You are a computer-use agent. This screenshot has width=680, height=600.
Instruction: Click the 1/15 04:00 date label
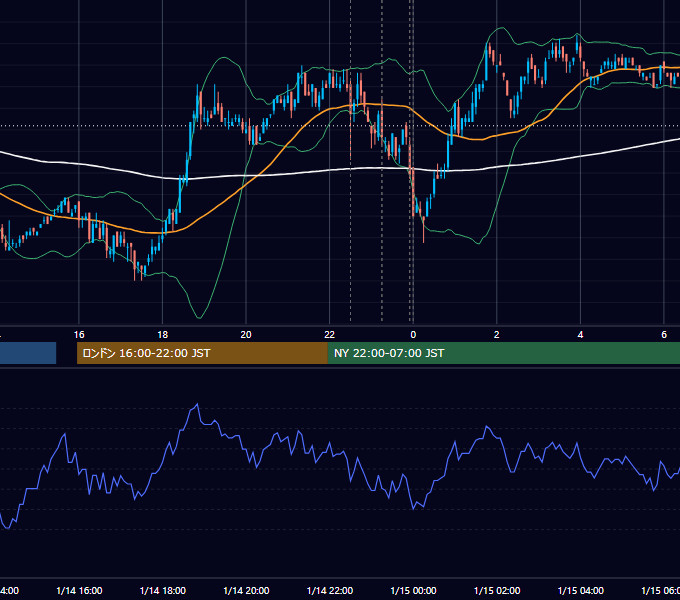(581, 590)
